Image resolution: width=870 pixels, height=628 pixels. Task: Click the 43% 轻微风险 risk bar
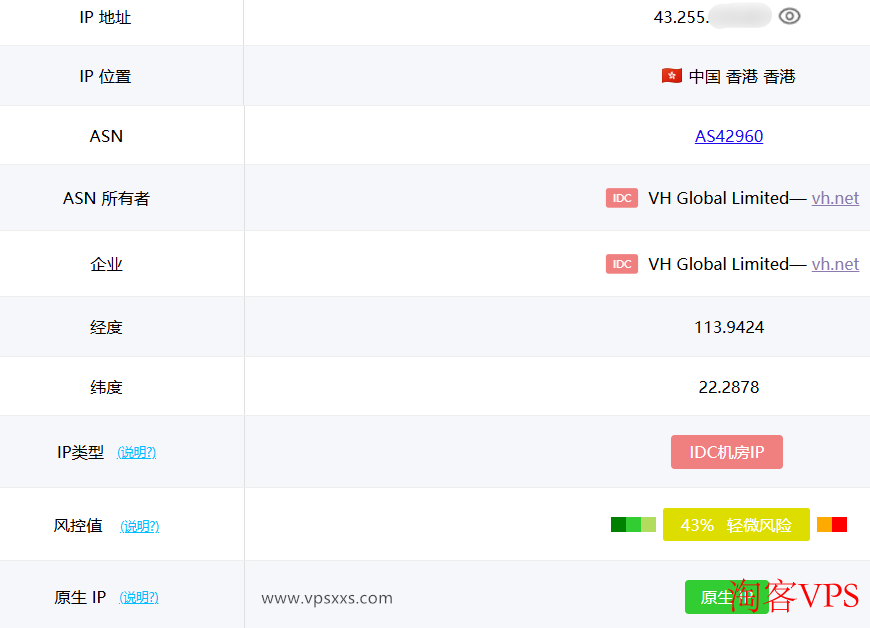736,524
